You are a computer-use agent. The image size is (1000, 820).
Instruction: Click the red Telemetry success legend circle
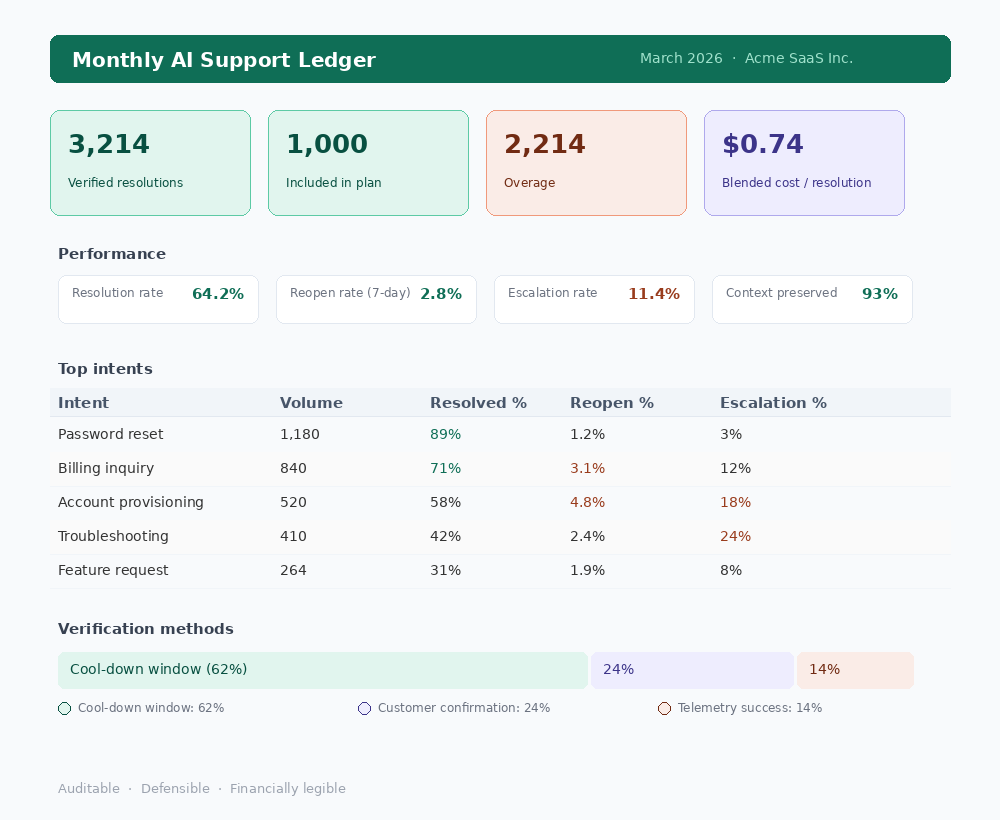(665, 709)
